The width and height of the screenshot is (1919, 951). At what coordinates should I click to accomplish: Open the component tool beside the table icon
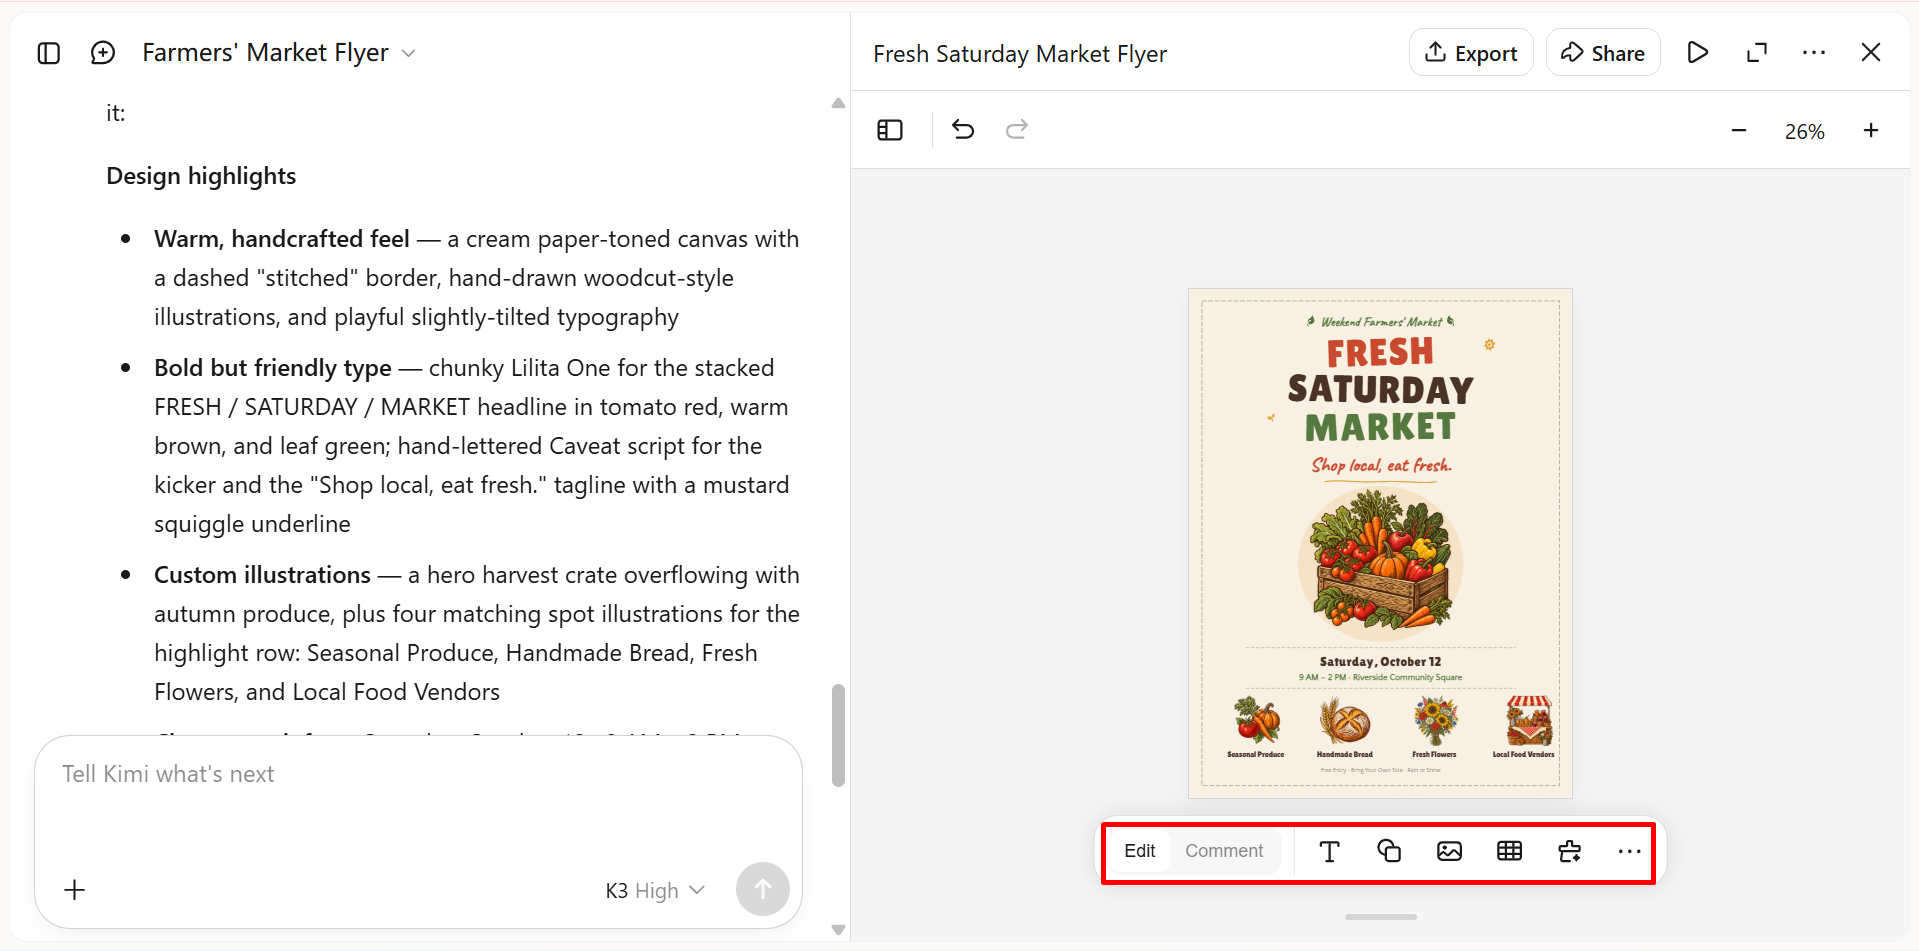click(x=1570, y=851)
